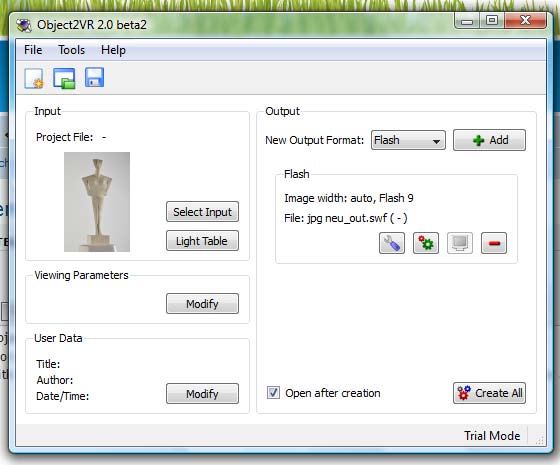Click the Modify button in Viewing Parameters
Viewport: 560px width, 465px height.
coord(202,304)
